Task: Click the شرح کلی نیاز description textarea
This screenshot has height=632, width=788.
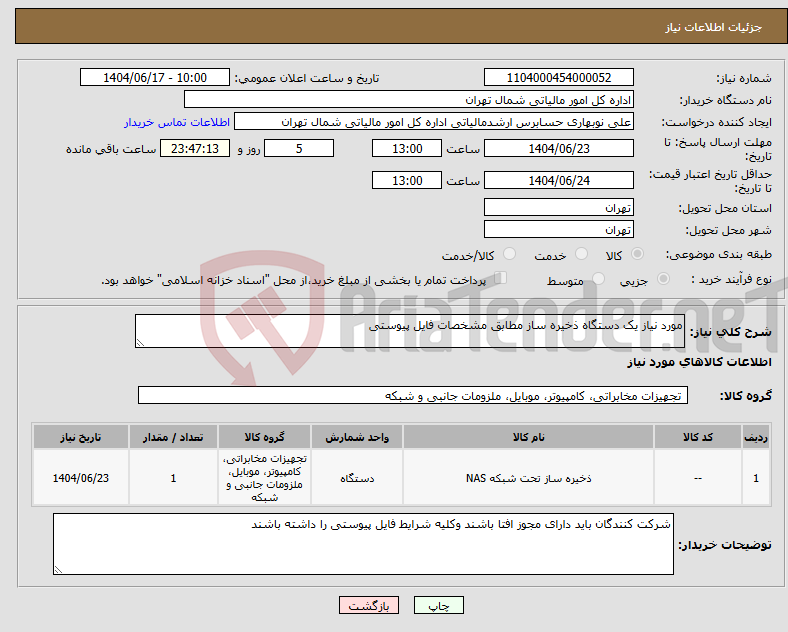Action: tap(410, 331)
